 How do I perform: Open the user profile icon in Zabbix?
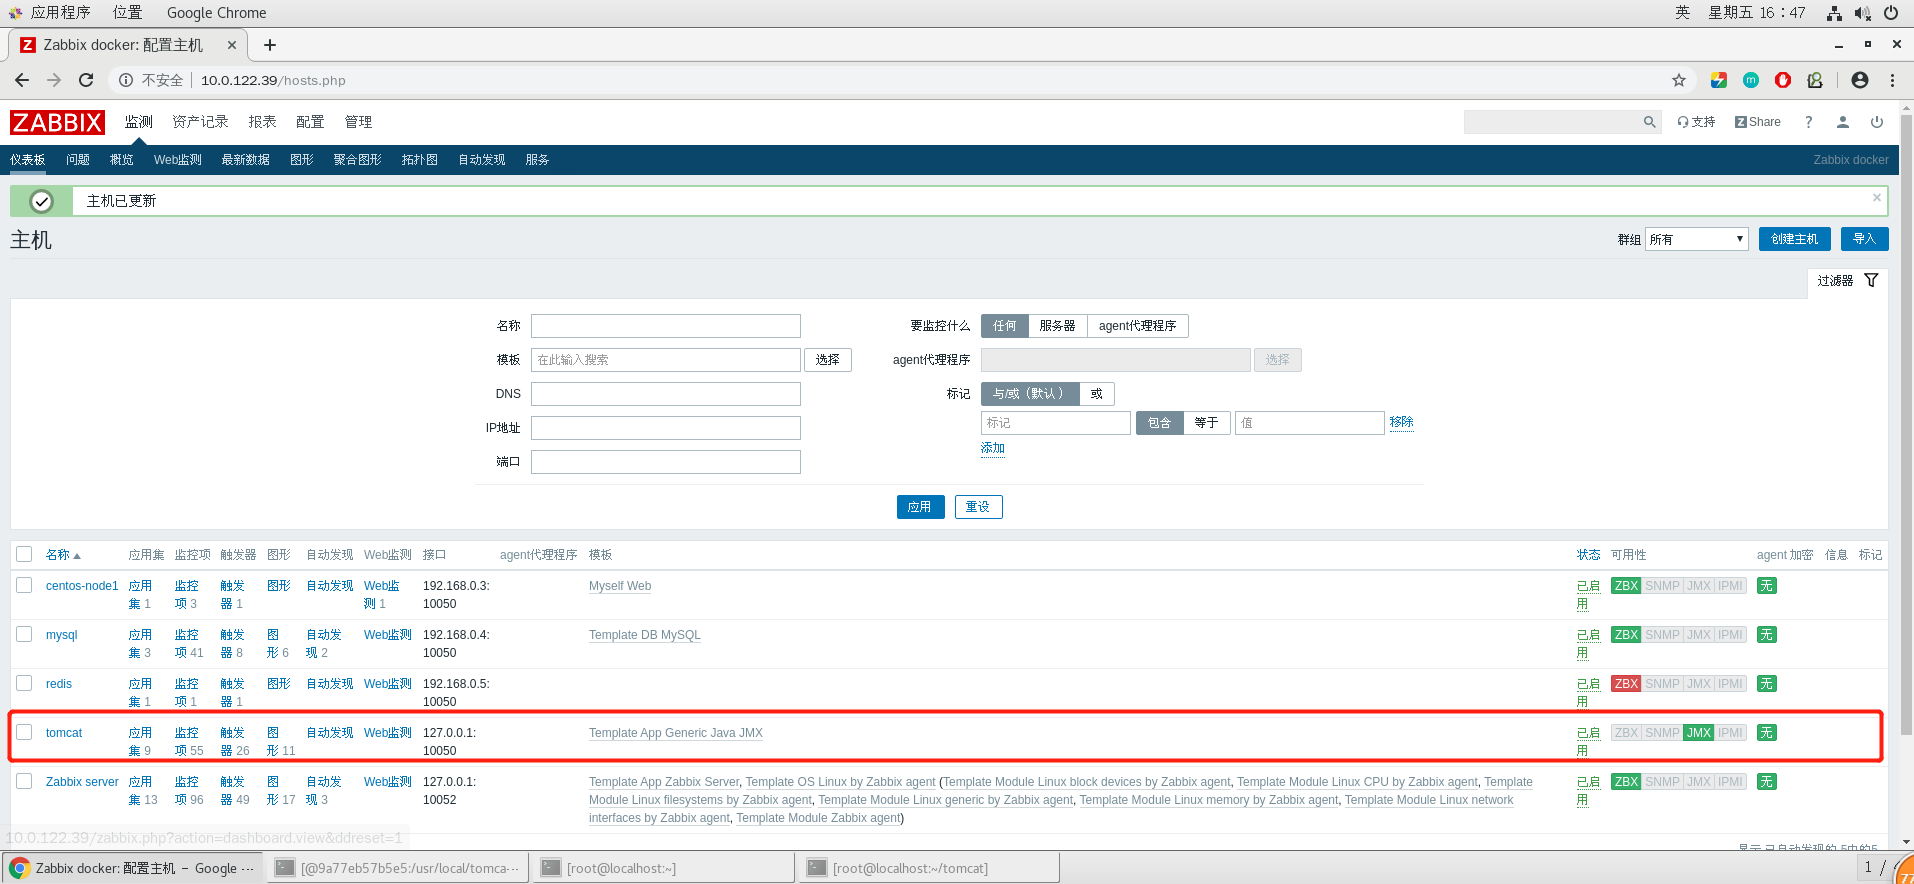(x=1842, y=122)
